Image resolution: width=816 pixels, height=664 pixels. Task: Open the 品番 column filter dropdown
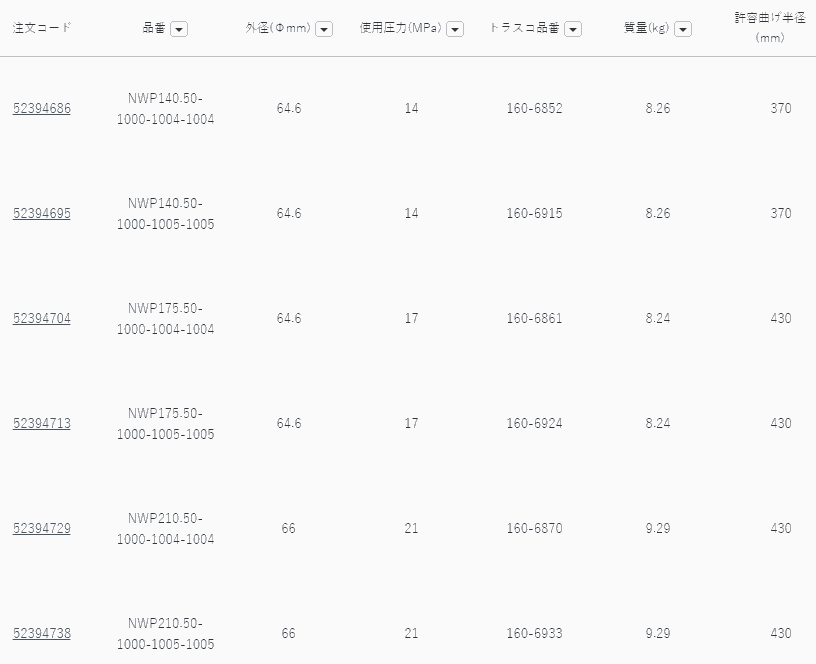[179, 29]
